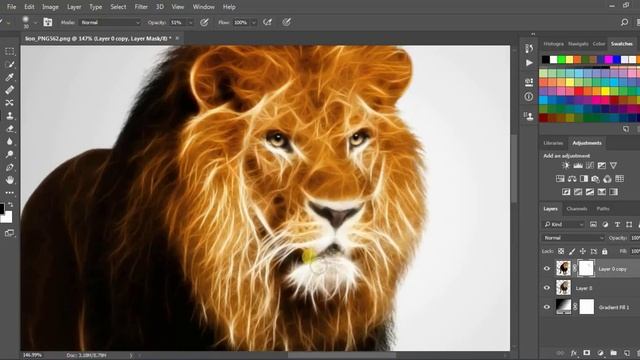Add a Brightness/Contrast adjustment
Viewport: 640px width, 360px height.
[566, 165]
